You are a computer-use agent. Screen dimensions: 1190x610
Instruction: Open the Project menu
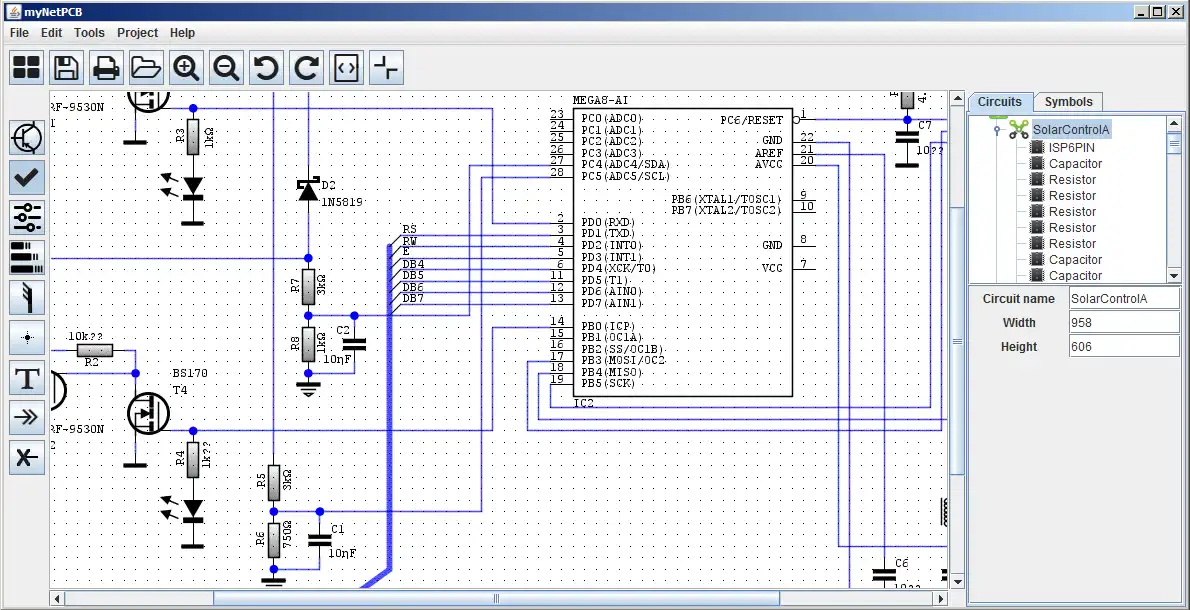click(137, 33)
